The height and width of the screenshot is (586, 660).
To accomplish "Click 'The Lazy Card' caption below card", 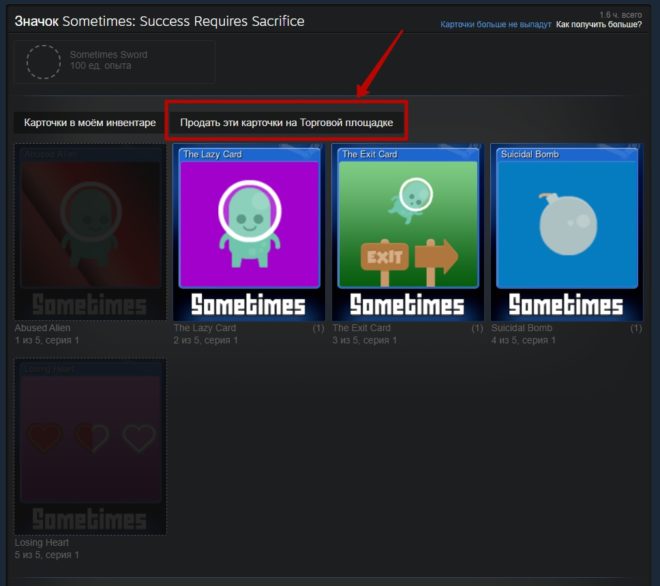I will [205, 328].
